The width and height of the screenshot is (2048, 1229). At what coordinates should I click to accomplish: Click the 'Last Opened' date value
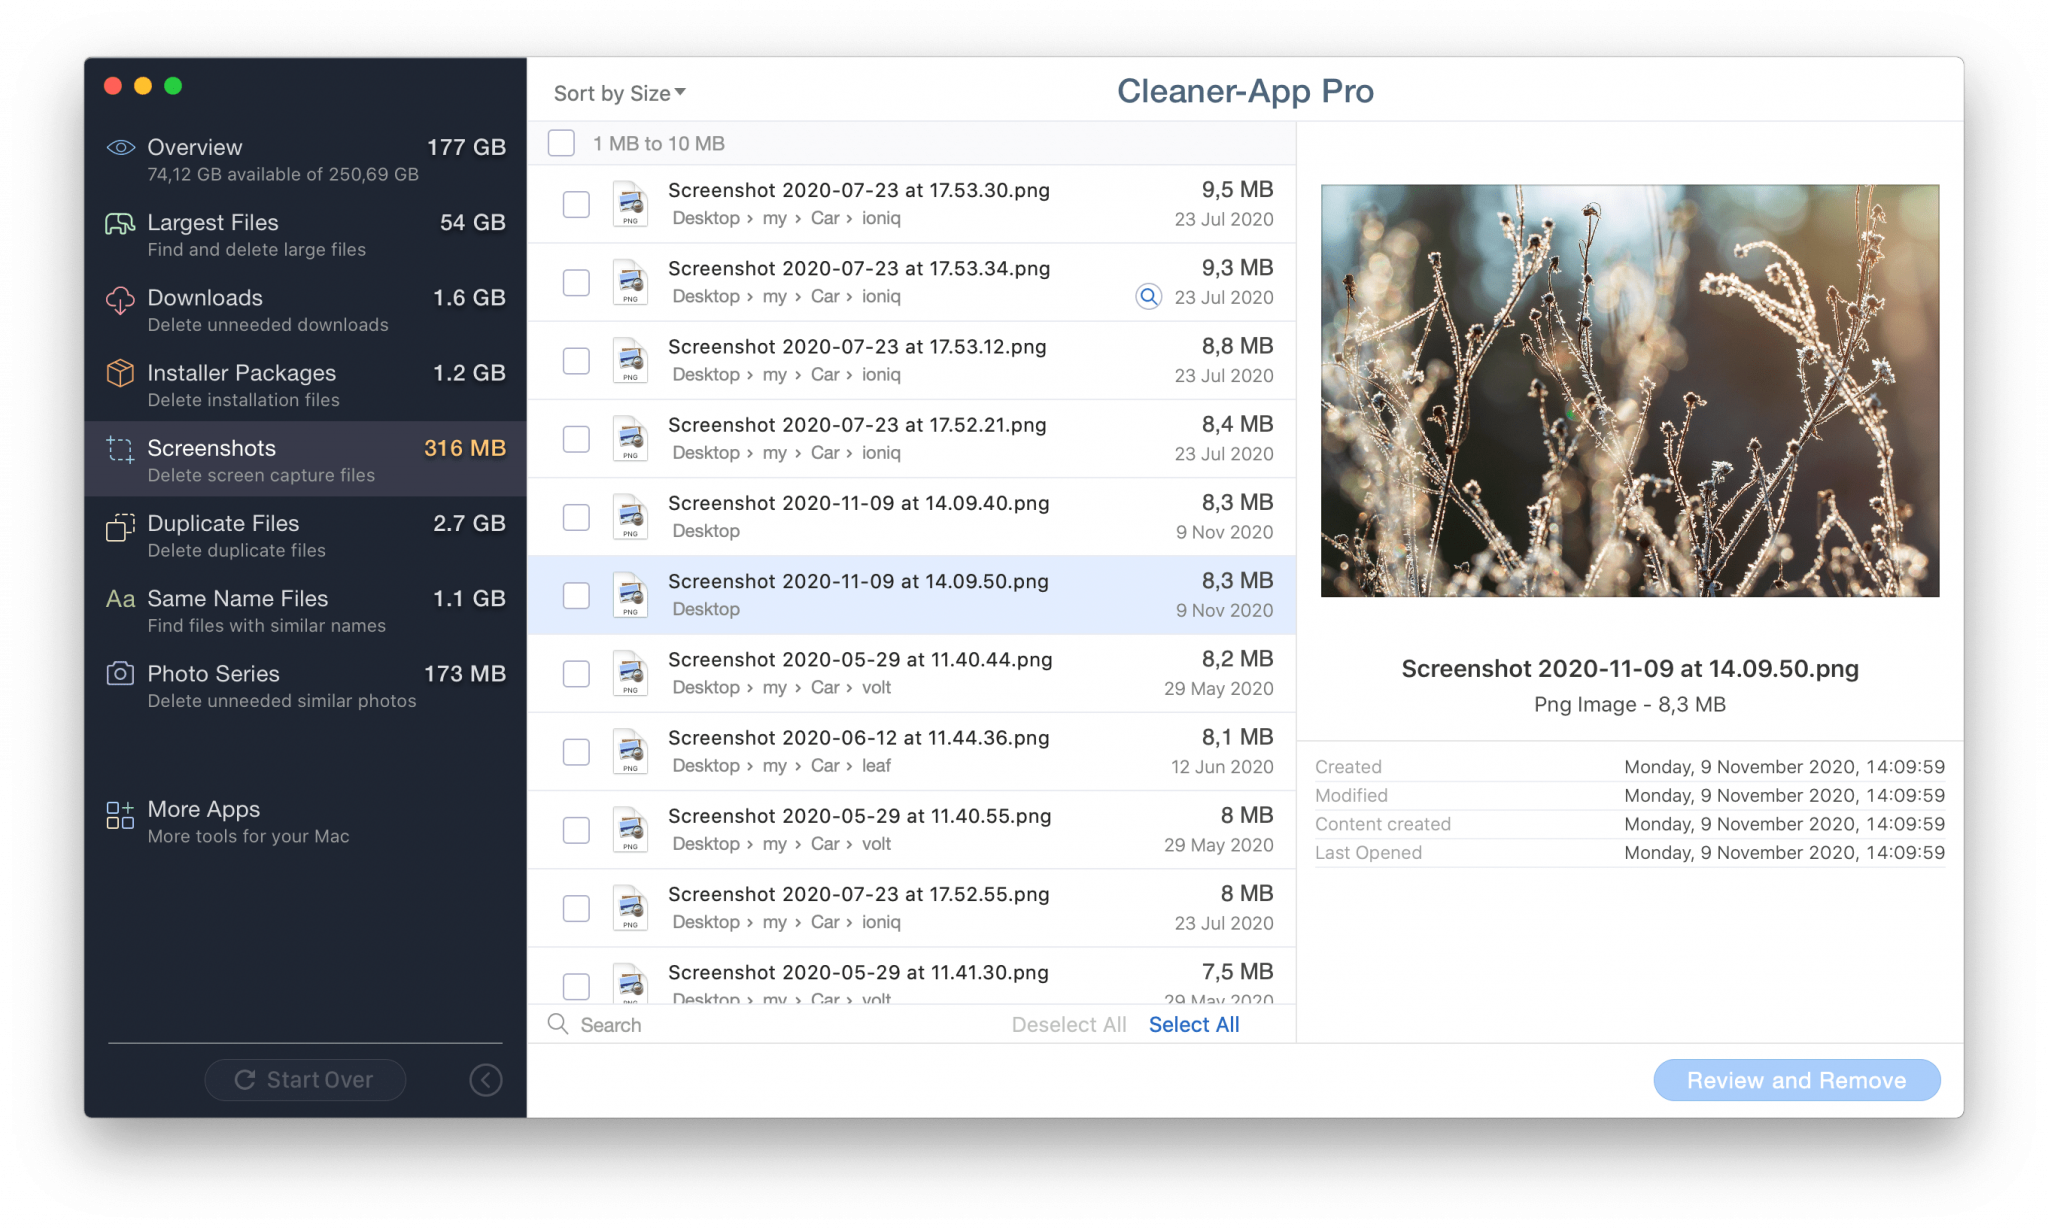1784,853
